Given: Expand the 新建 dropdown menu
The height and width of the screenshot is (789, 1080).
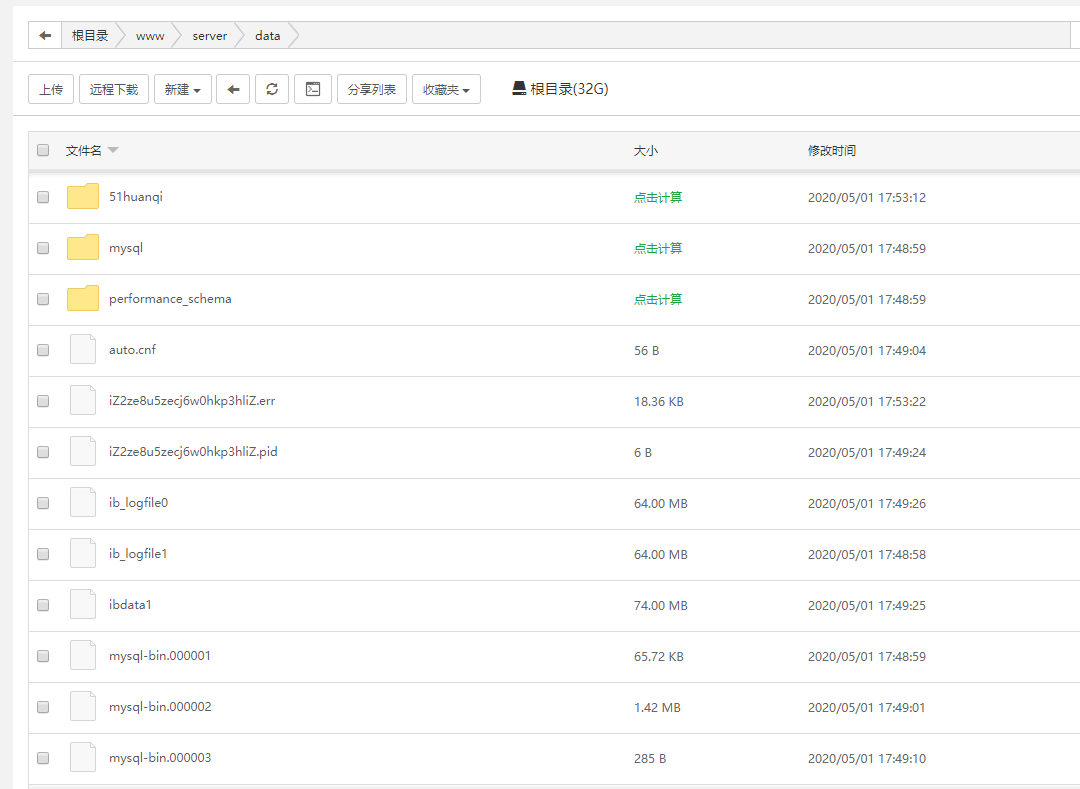Looking at the screenshot, I should (183, 89).
